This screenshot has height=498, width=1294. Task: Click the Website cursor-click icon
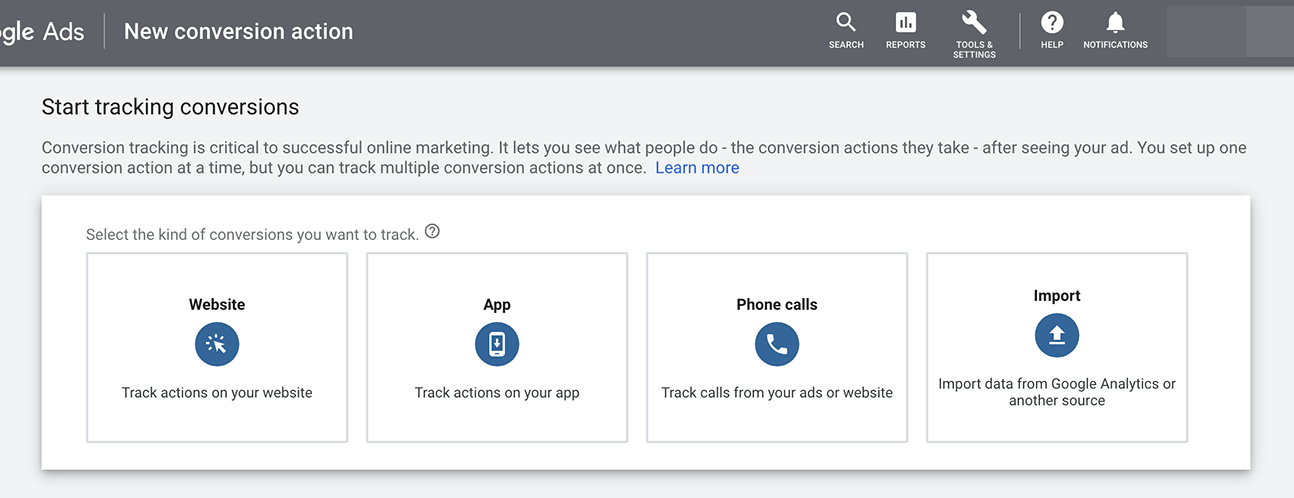coord(217,345)
